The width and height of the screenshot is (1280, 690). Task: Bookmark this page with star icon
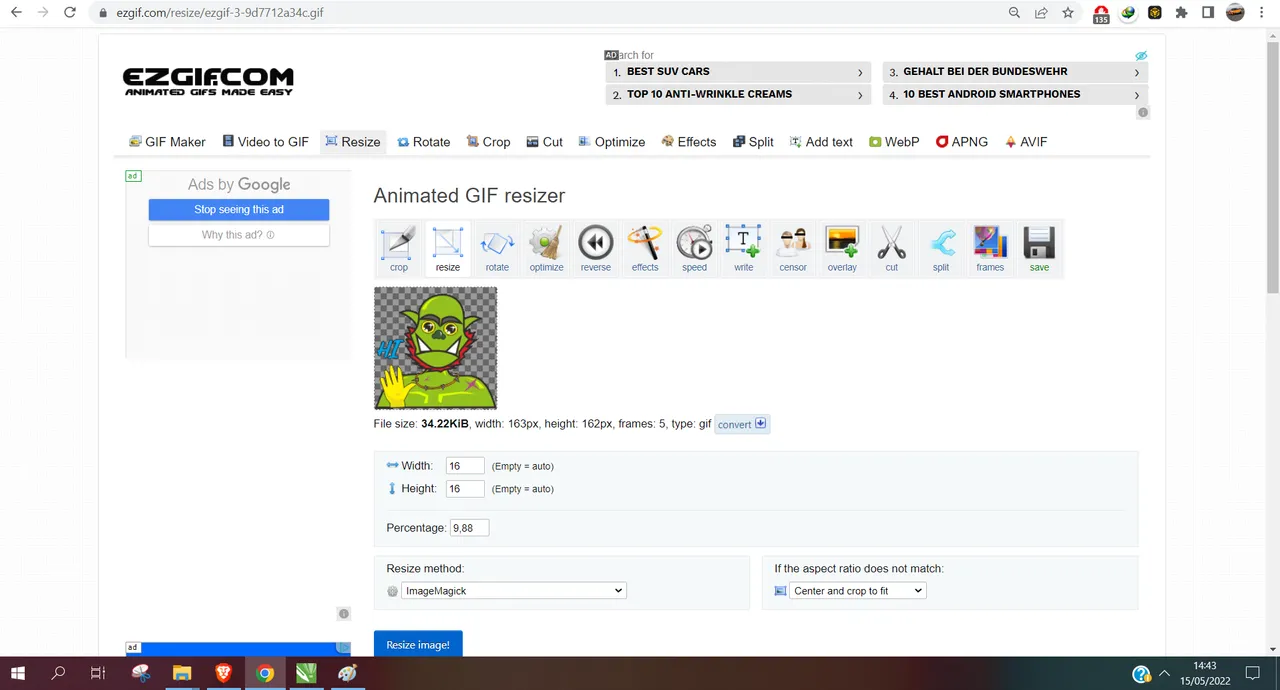pos(1068,13)
